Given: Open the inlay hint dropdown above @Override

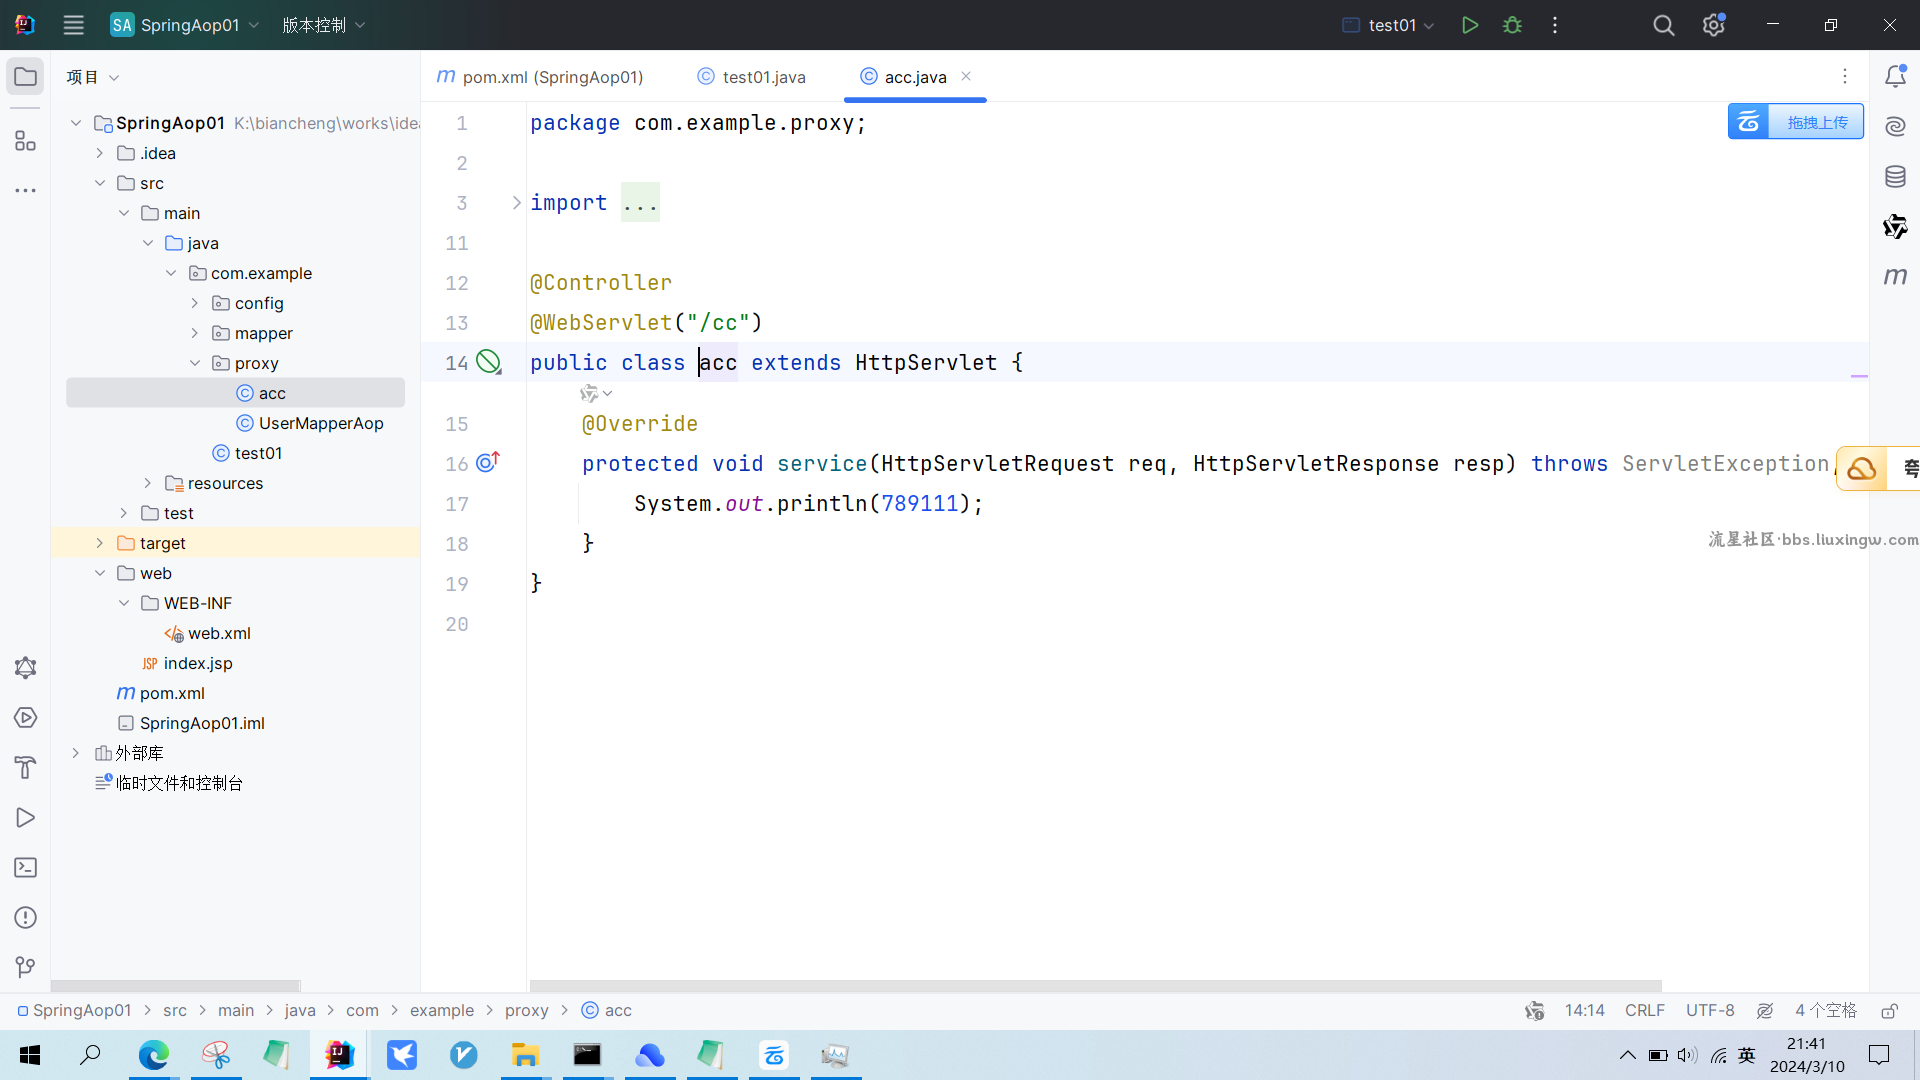Looking at the screenshot, I should point(596,393).
